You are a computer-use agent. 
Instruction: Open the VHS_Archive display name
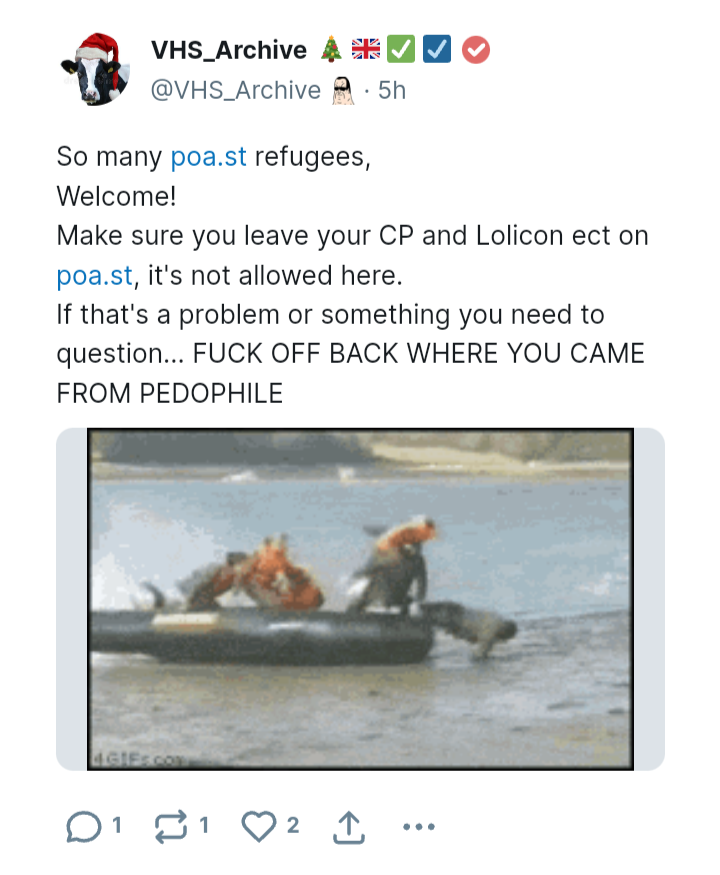[x=229, y=50]
